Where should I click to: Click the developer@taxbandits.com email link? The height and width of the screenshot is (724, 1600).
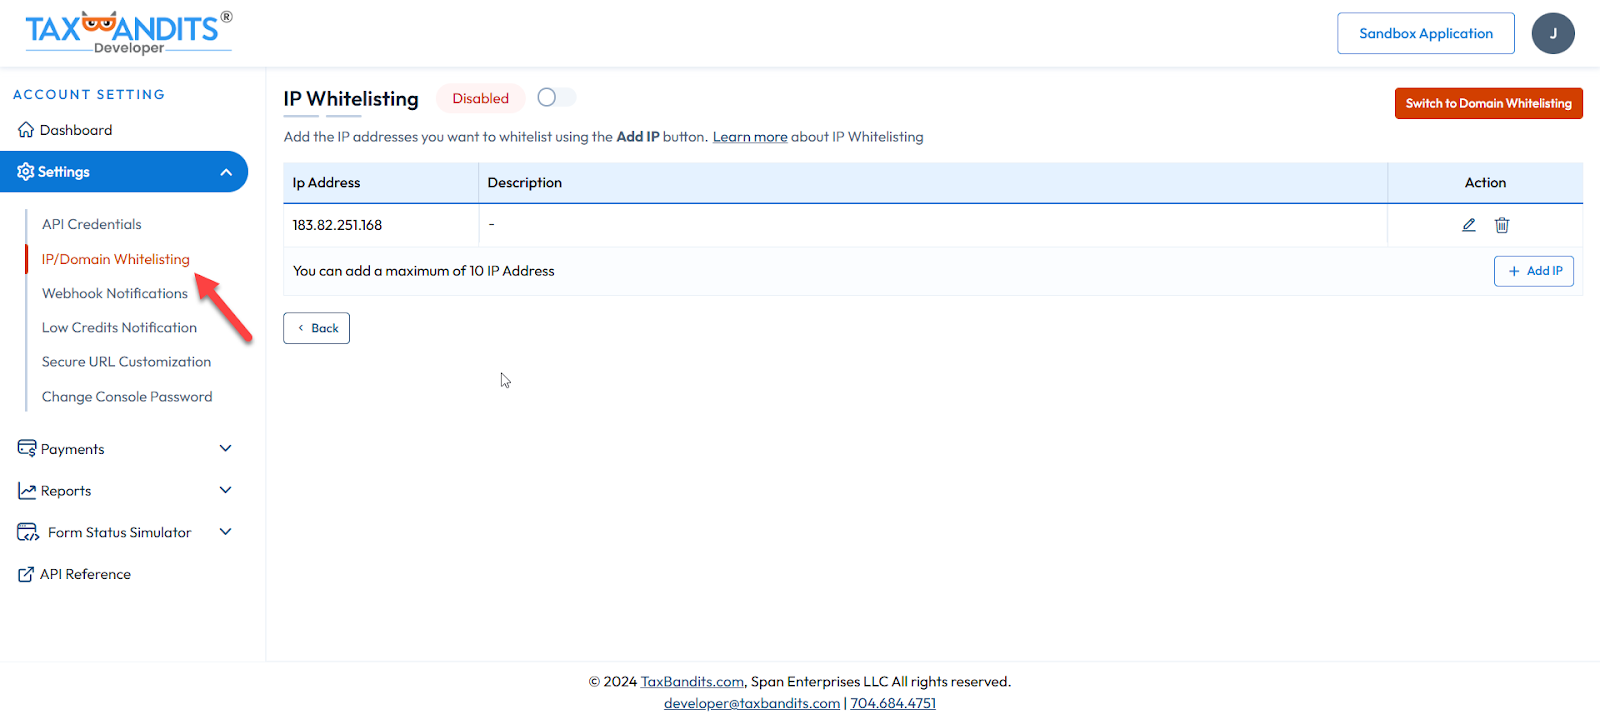752,703
